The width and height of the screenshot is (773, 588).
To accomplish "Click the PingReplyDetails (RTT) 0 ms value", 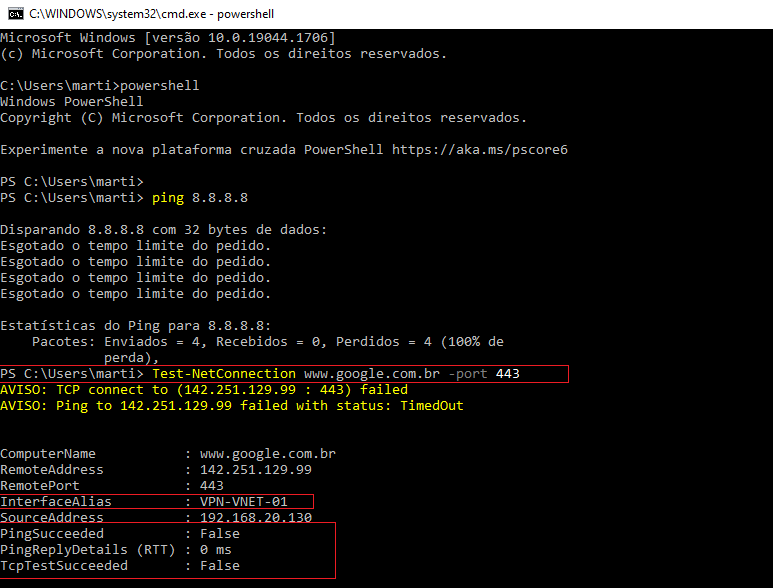I will point(216,550).
